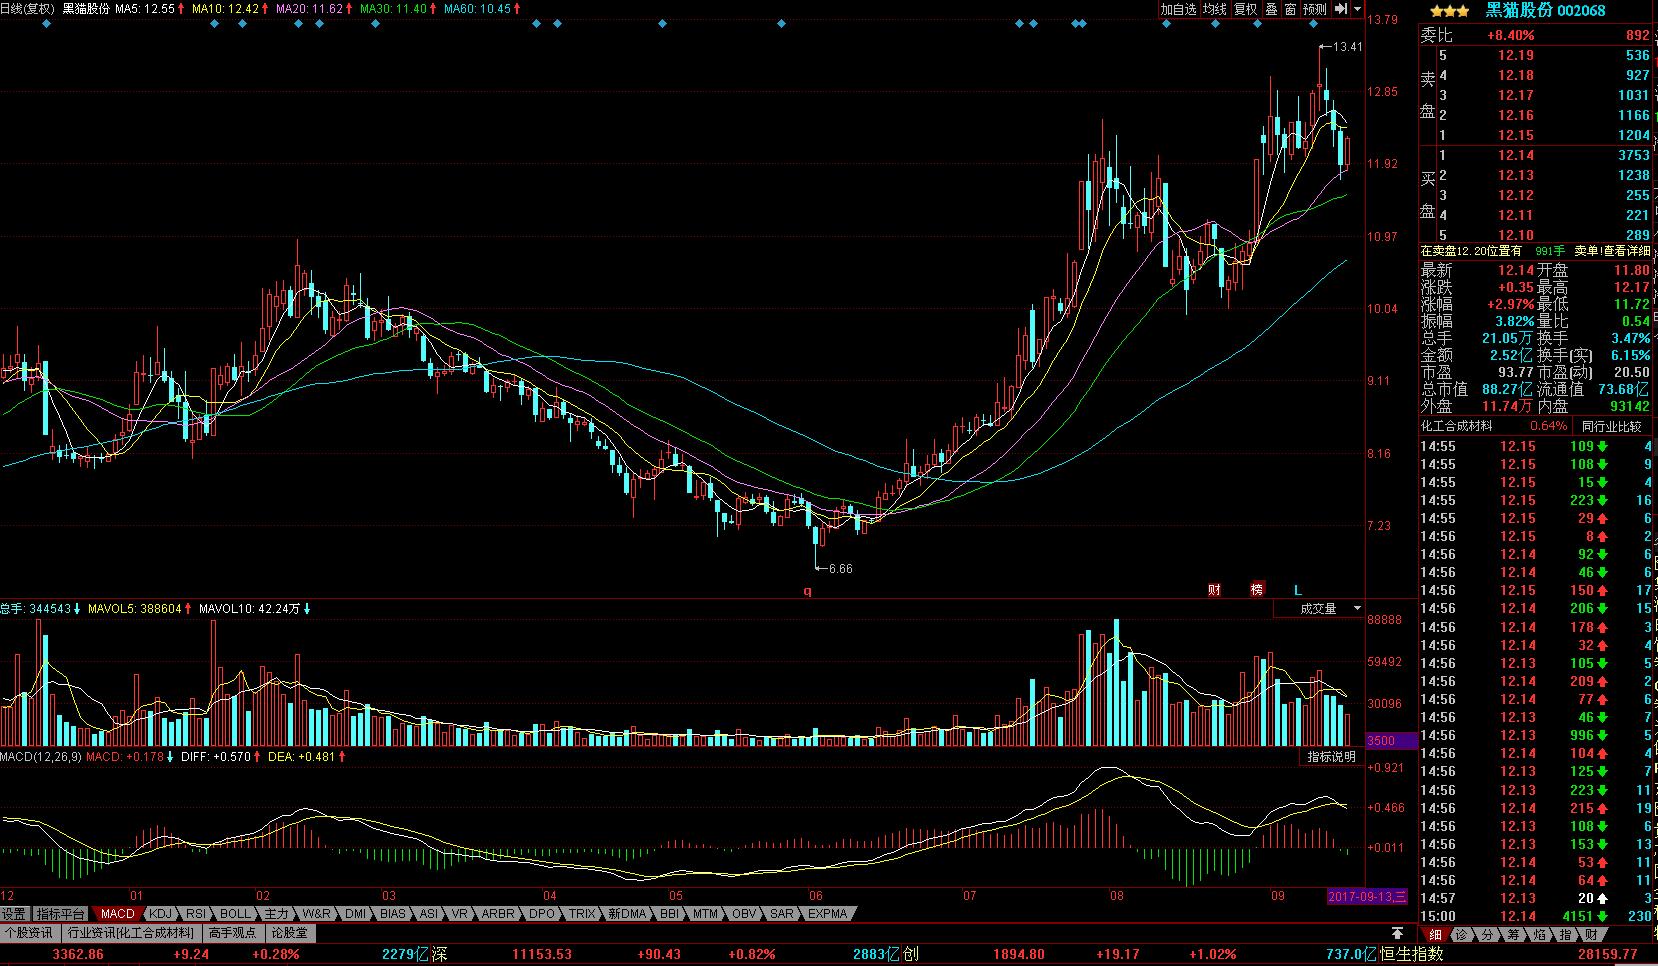Switch to the W&R indicator tab
1658x966 pixels.
[x=316, y=914]
